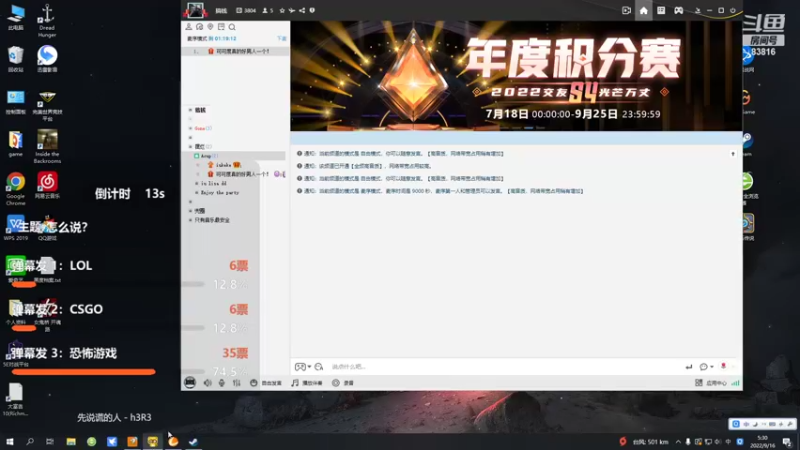Favorite the channel with the star icon
800x450 pixels.
tap(282, 10)
